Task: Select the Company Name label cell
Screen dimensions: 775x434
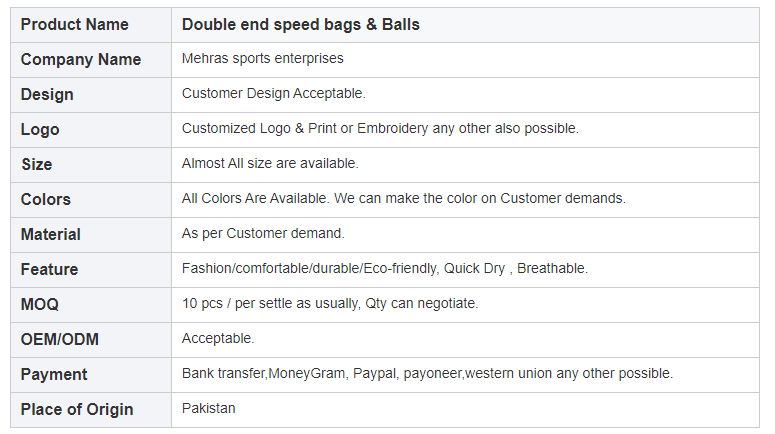Action: click(81, 59)
